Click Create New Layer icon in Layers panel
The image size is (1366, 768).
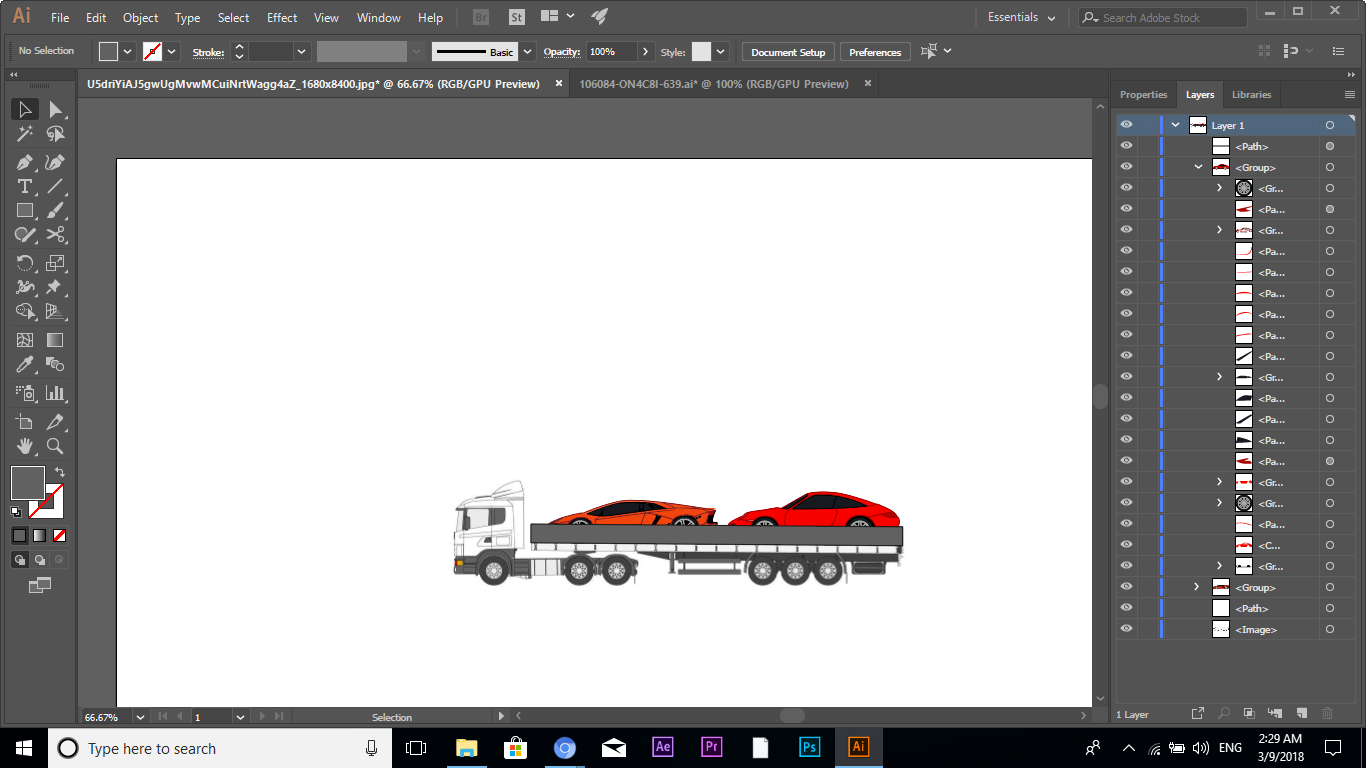[1301, 713]
